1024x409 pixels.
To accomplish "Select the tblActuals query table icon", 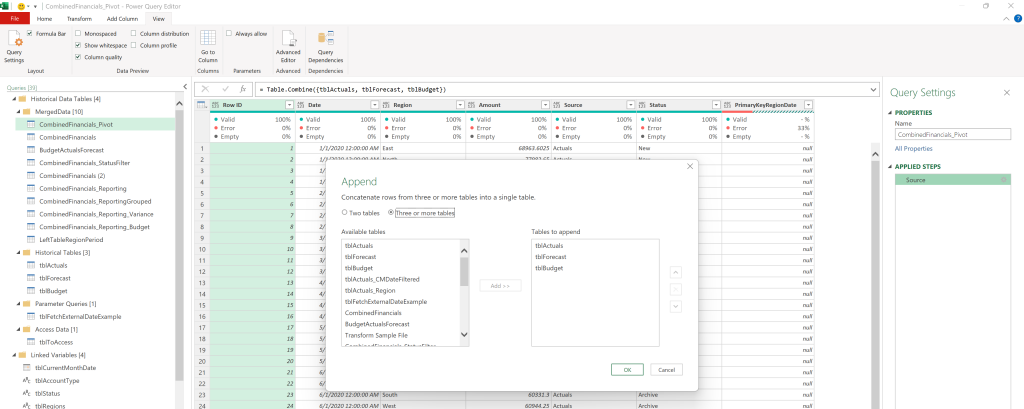I will pyautogui.click(x=30, y=265).
